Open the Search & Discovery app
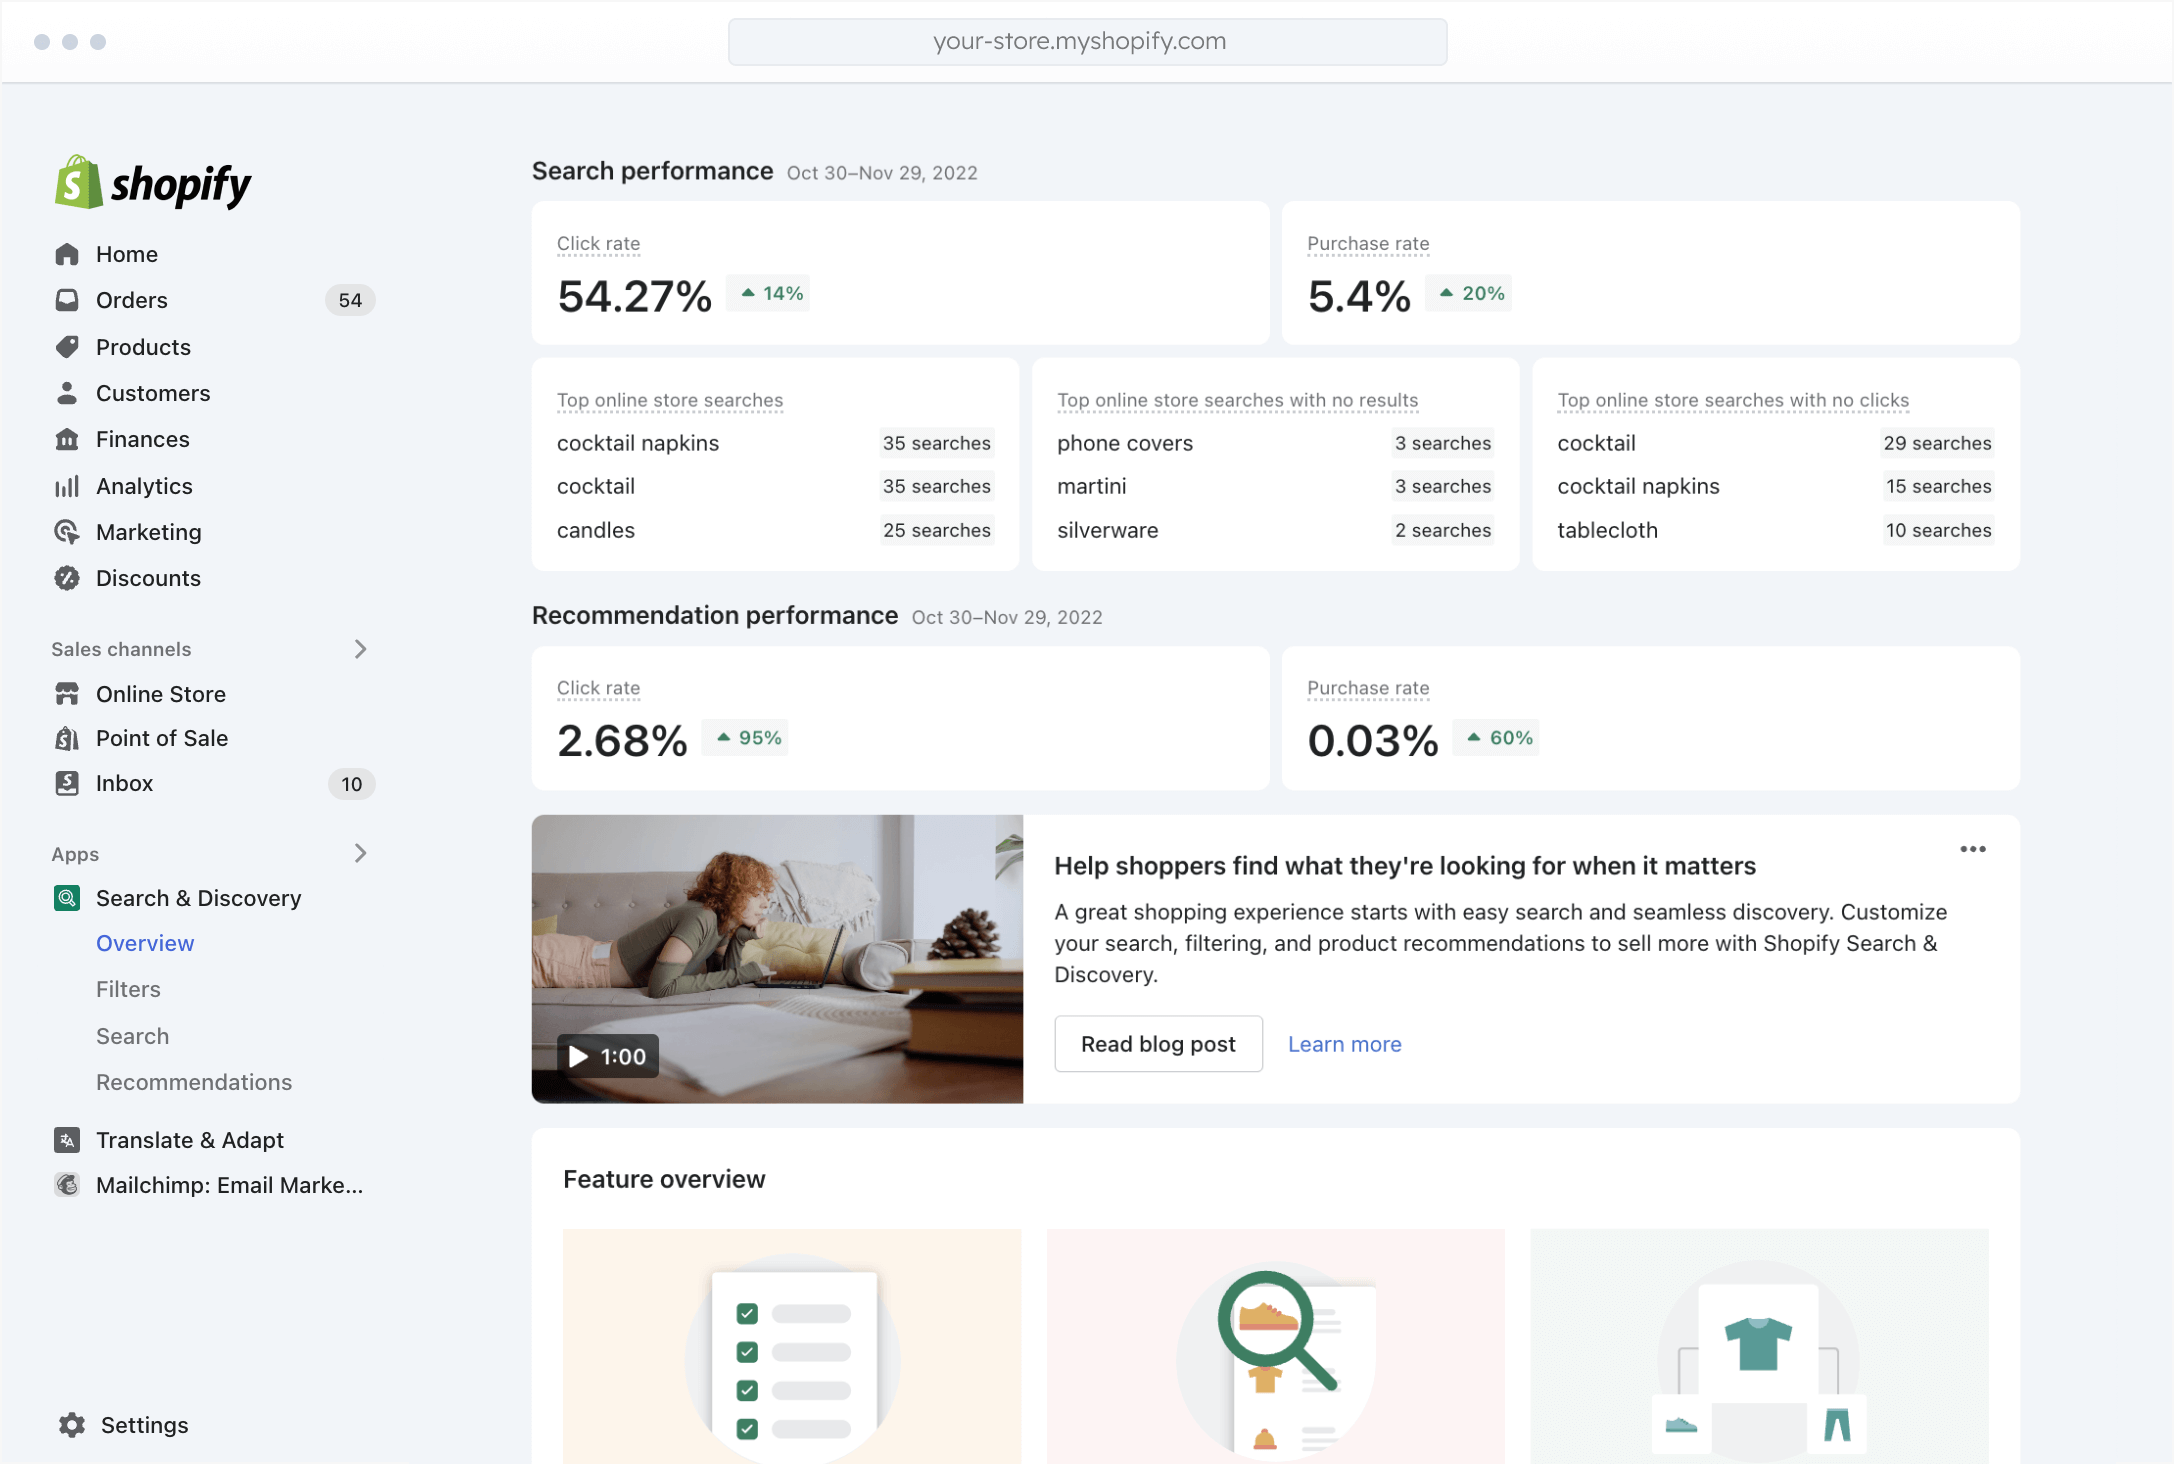The image size is (2174, 1464). pyautogui.click(x=198, y=898)
